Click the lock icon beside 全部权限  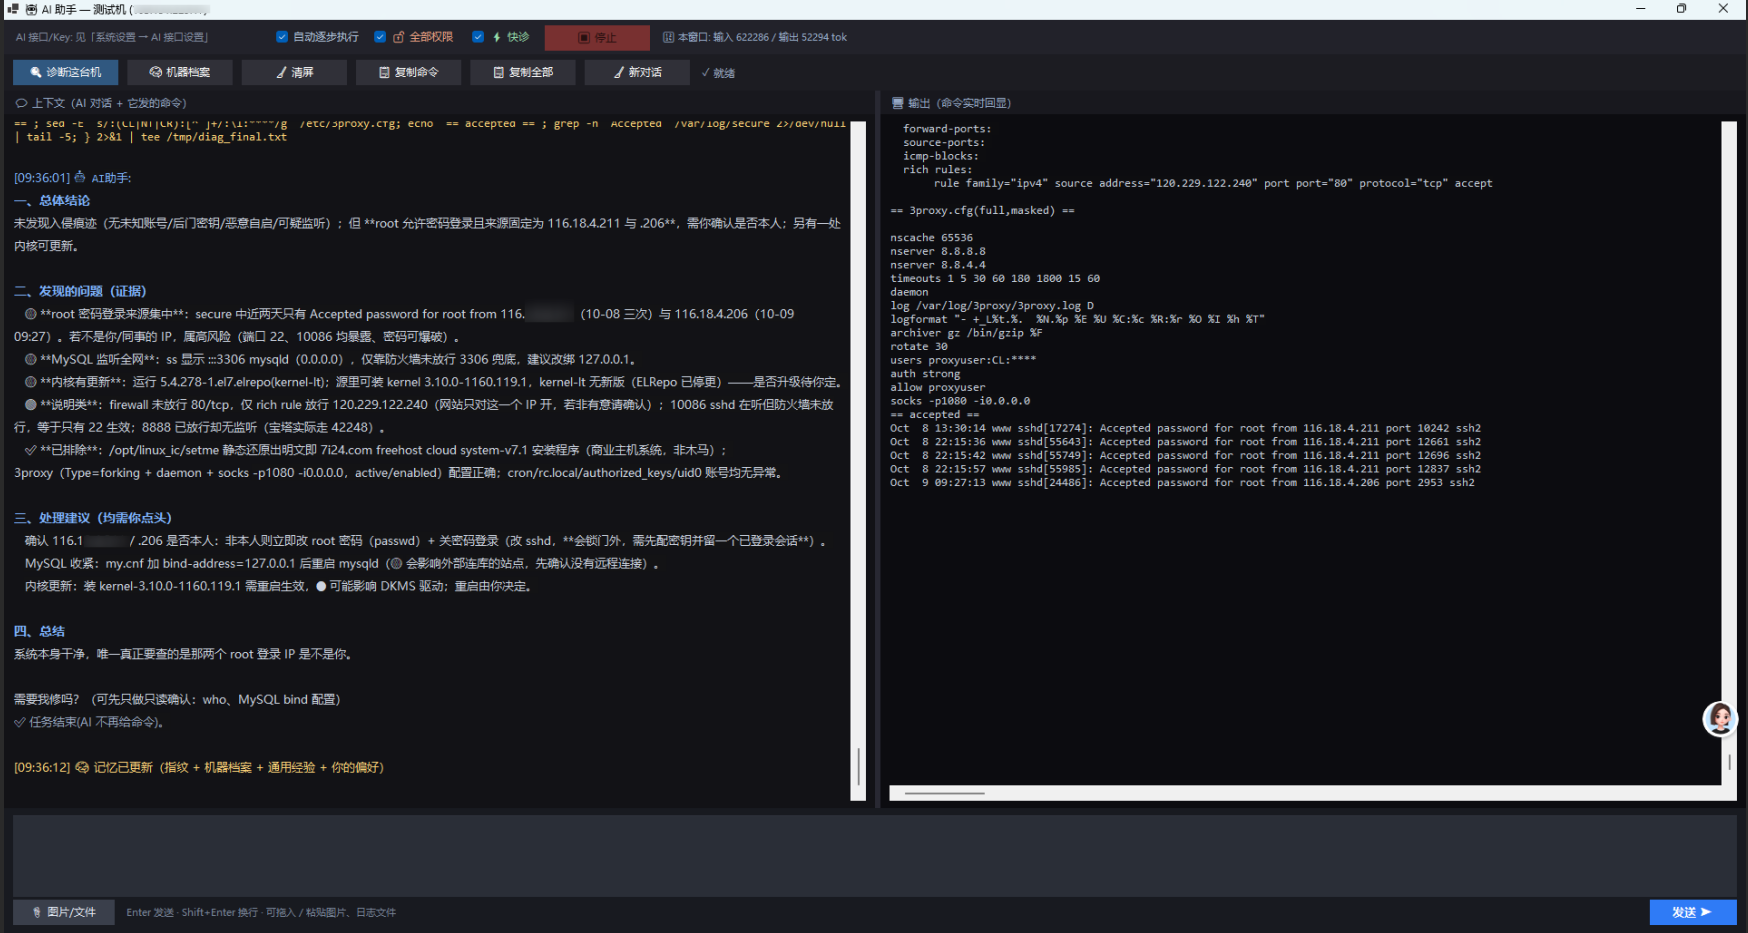click(399, 37)
